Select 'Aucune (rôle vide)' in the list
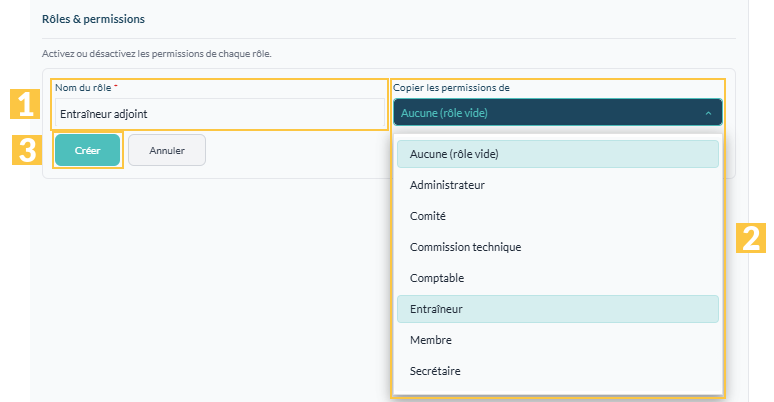This screenshot has width=774, height=402. click(x=558, y=154)
